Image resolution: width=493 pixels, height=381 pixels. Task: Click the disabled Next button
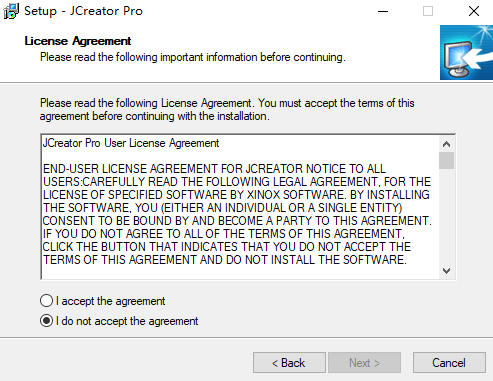(364, 363)
